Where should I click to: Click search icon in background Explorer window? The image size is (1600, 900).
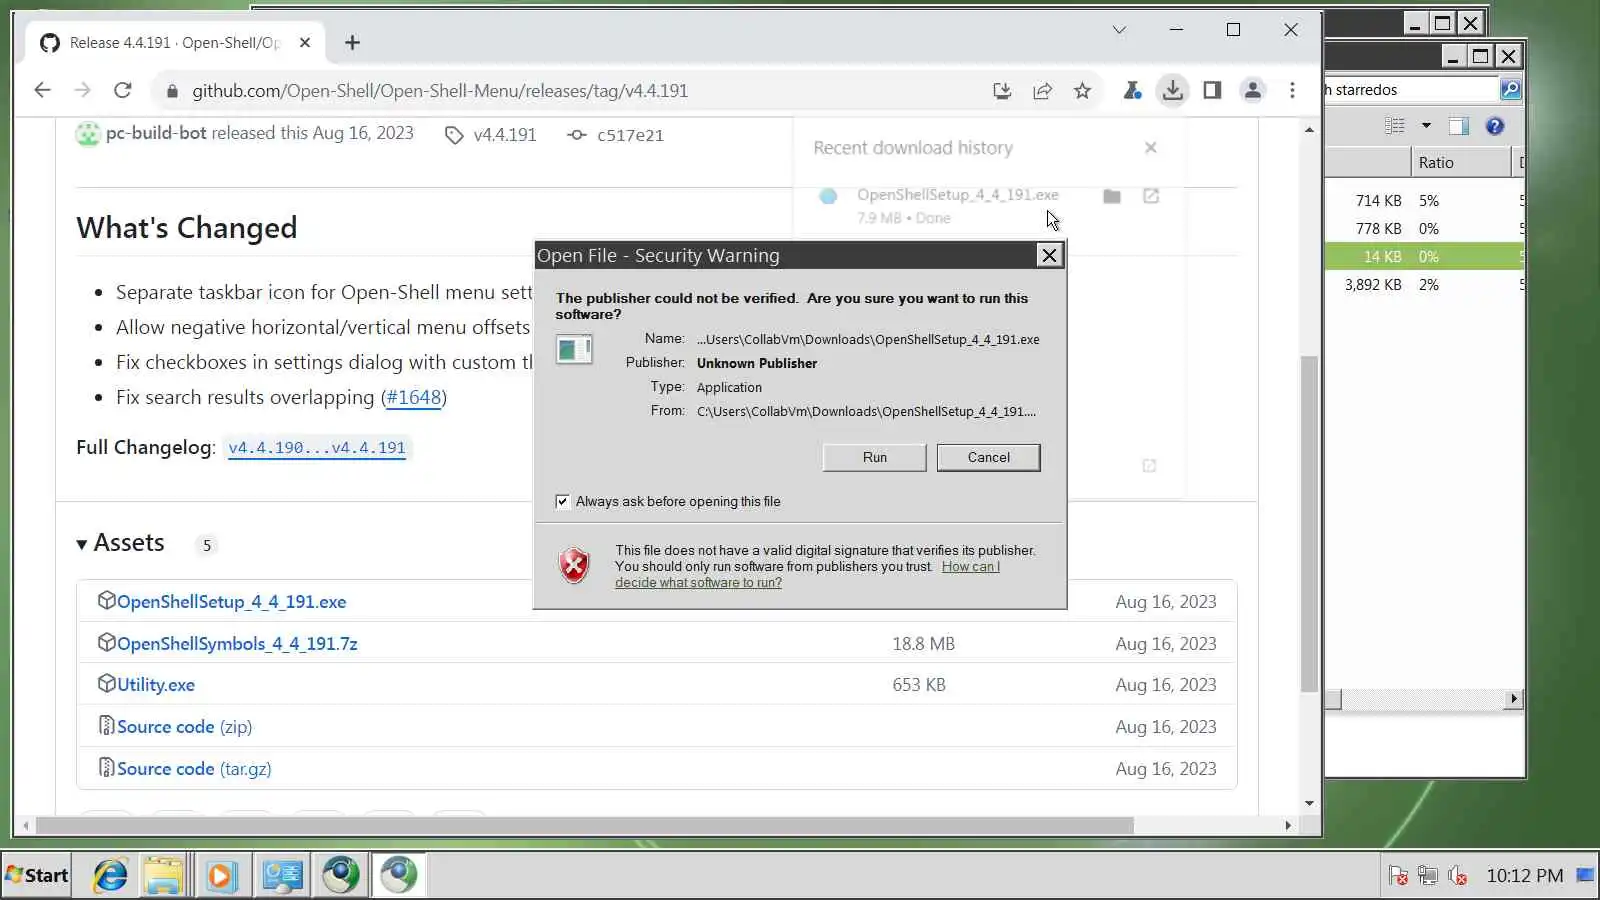[1510, 89]
